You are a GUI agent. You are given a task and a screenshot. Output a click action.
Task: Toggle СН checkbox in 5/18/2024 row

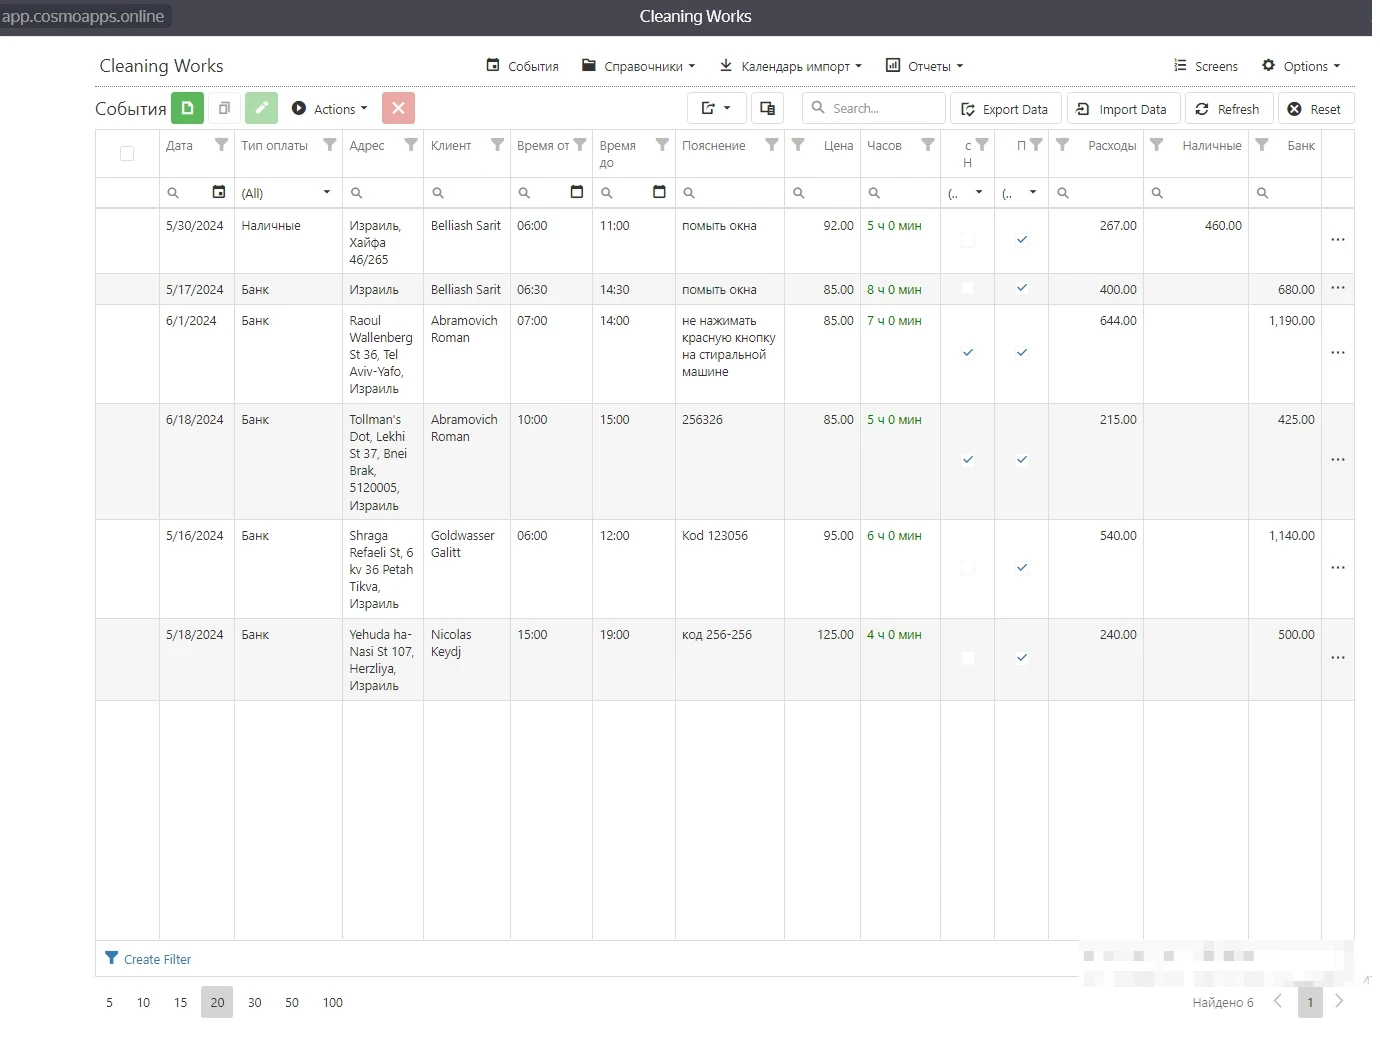pos(967,658)
